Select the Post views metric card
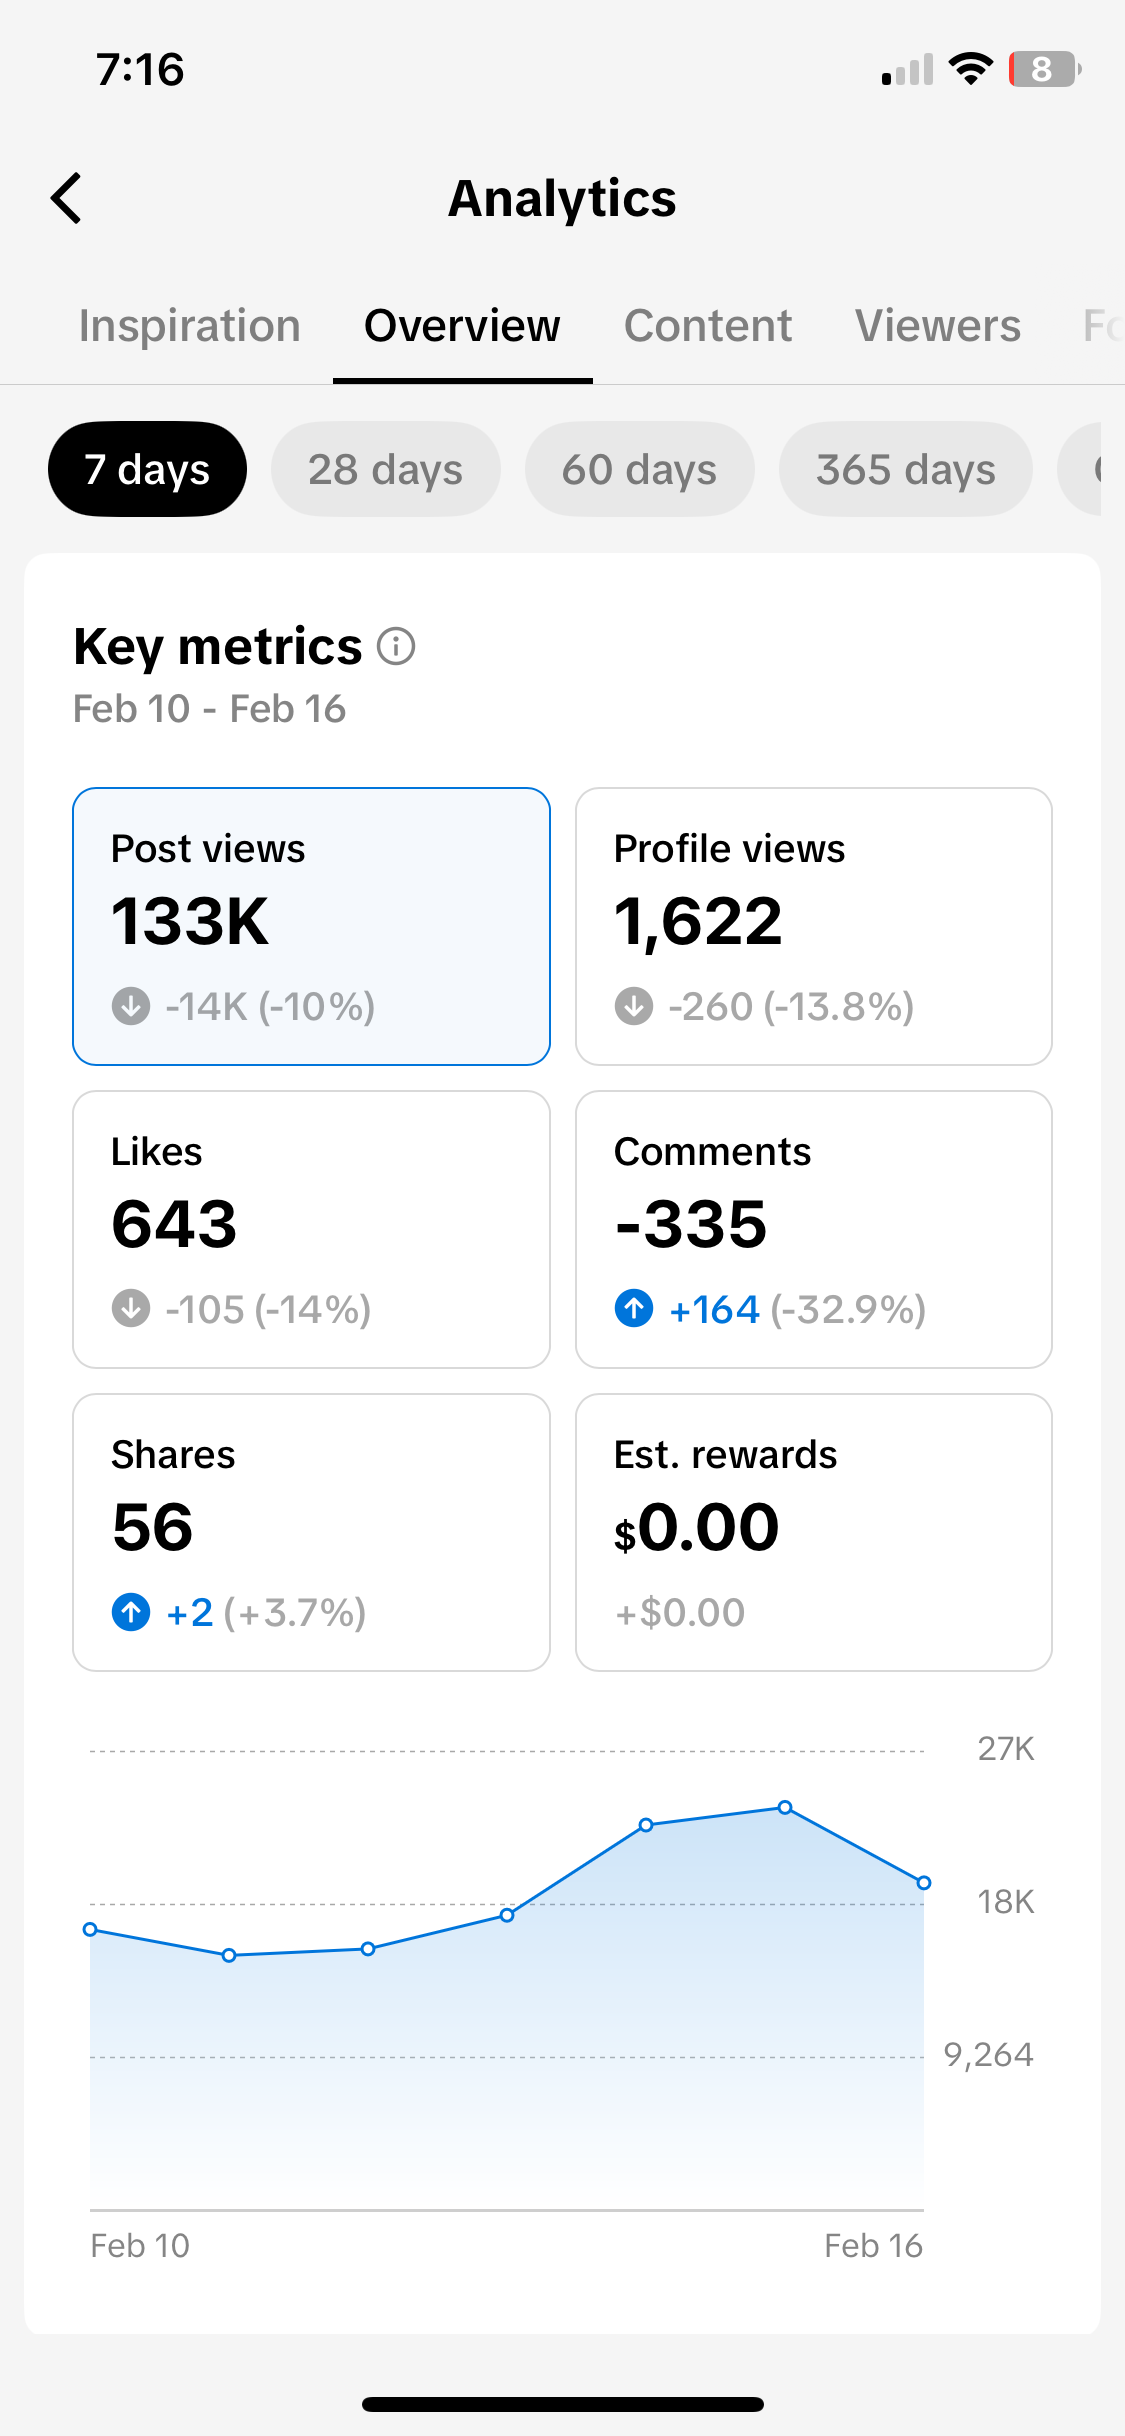 click(311, 926)
